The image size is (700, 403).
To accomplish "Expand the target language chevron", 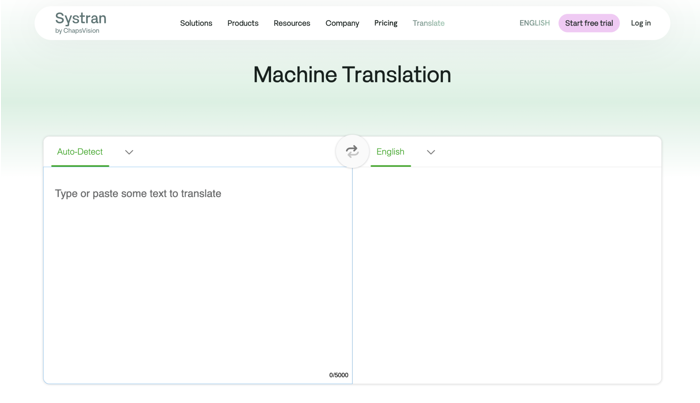I will pyautogui.click(x=431, y=153).
